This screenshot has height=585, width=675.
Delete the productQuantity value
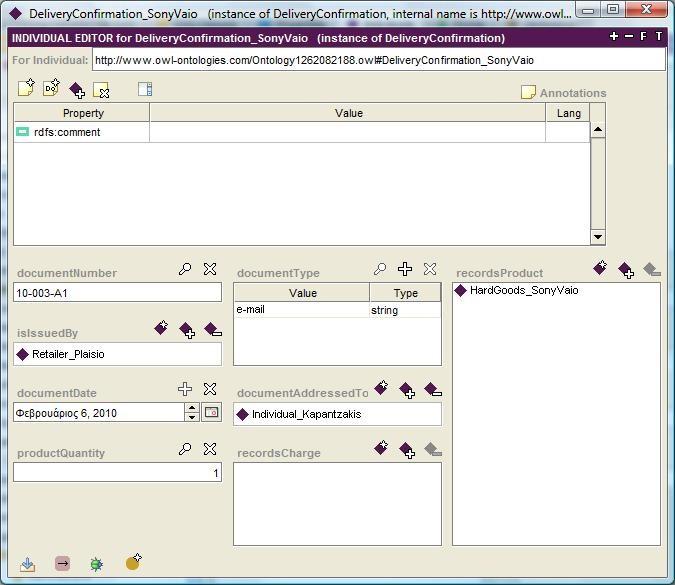(210, 449)
